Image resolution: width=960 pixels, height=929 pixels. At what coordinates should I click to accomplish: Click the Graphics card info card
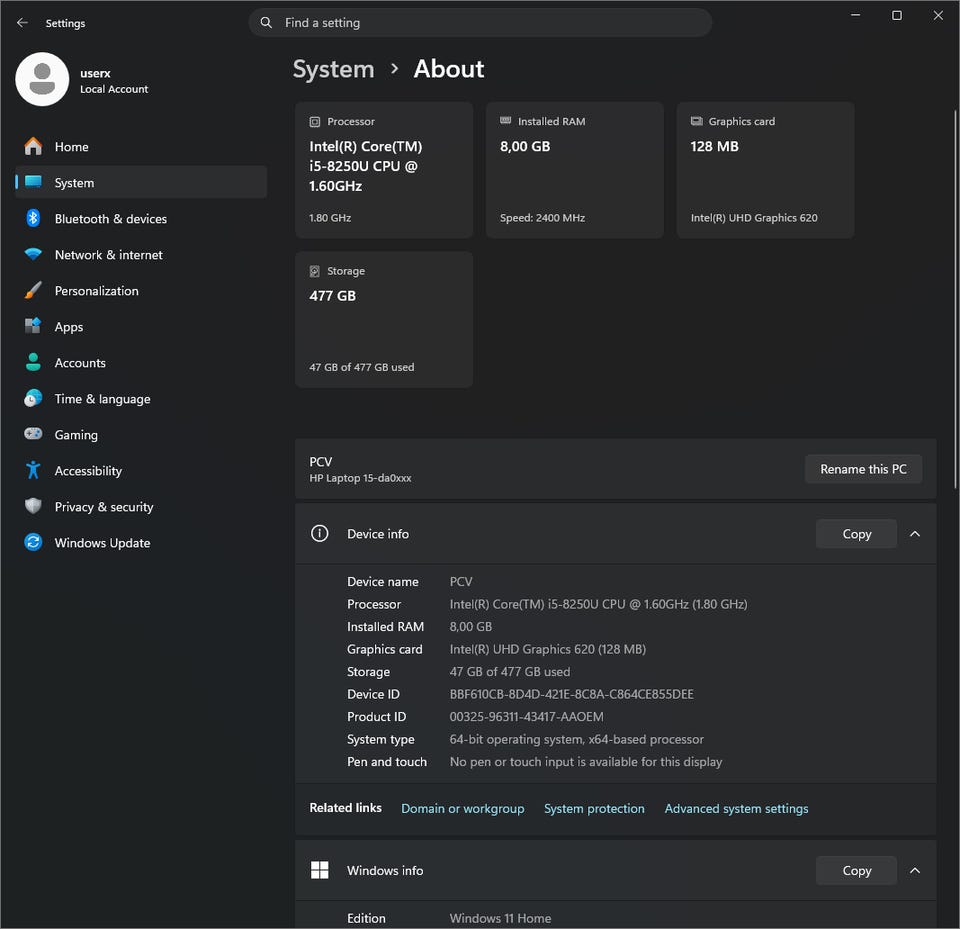click(765, 170)
